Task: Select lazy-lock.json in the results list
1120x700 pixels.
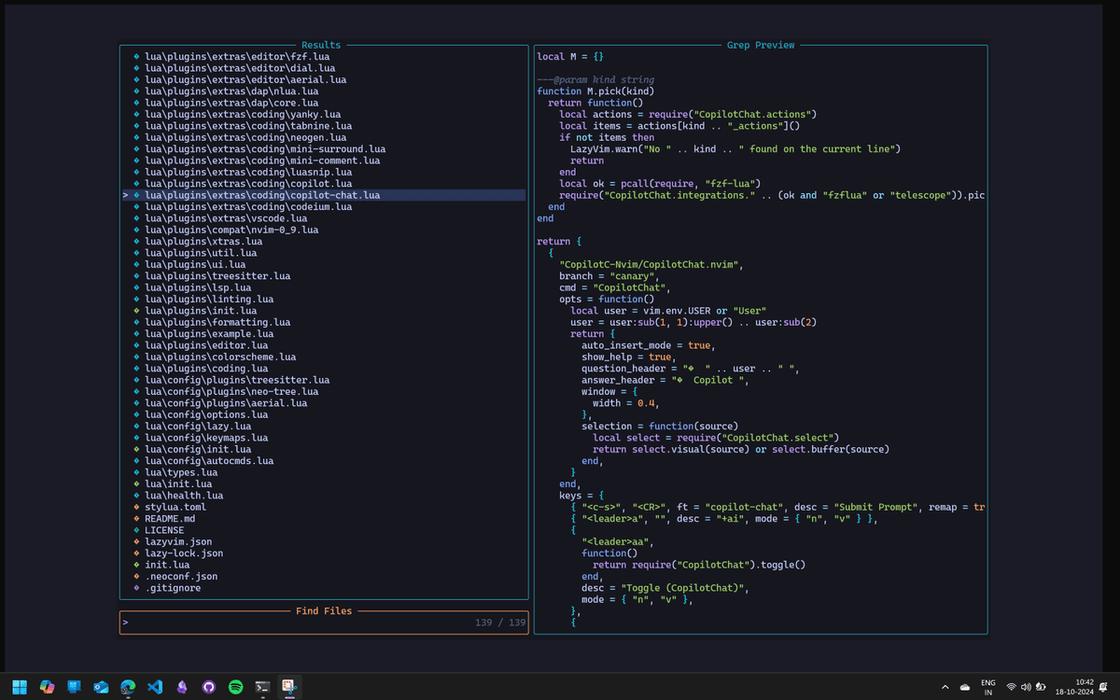Action: click(184, 553)
